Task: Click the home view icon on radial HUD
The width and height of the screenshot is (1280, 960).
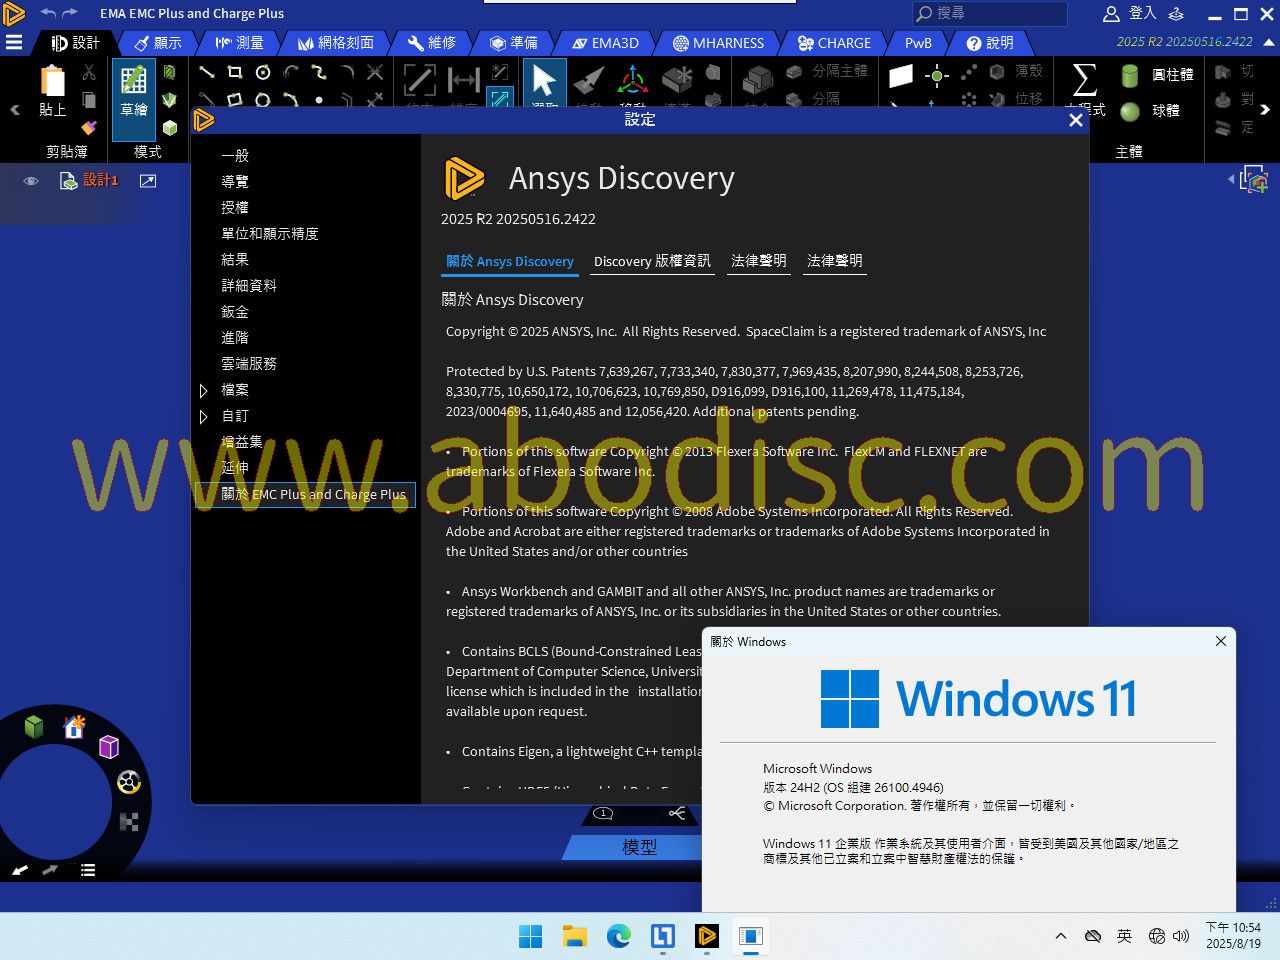Action: [74, 727]
